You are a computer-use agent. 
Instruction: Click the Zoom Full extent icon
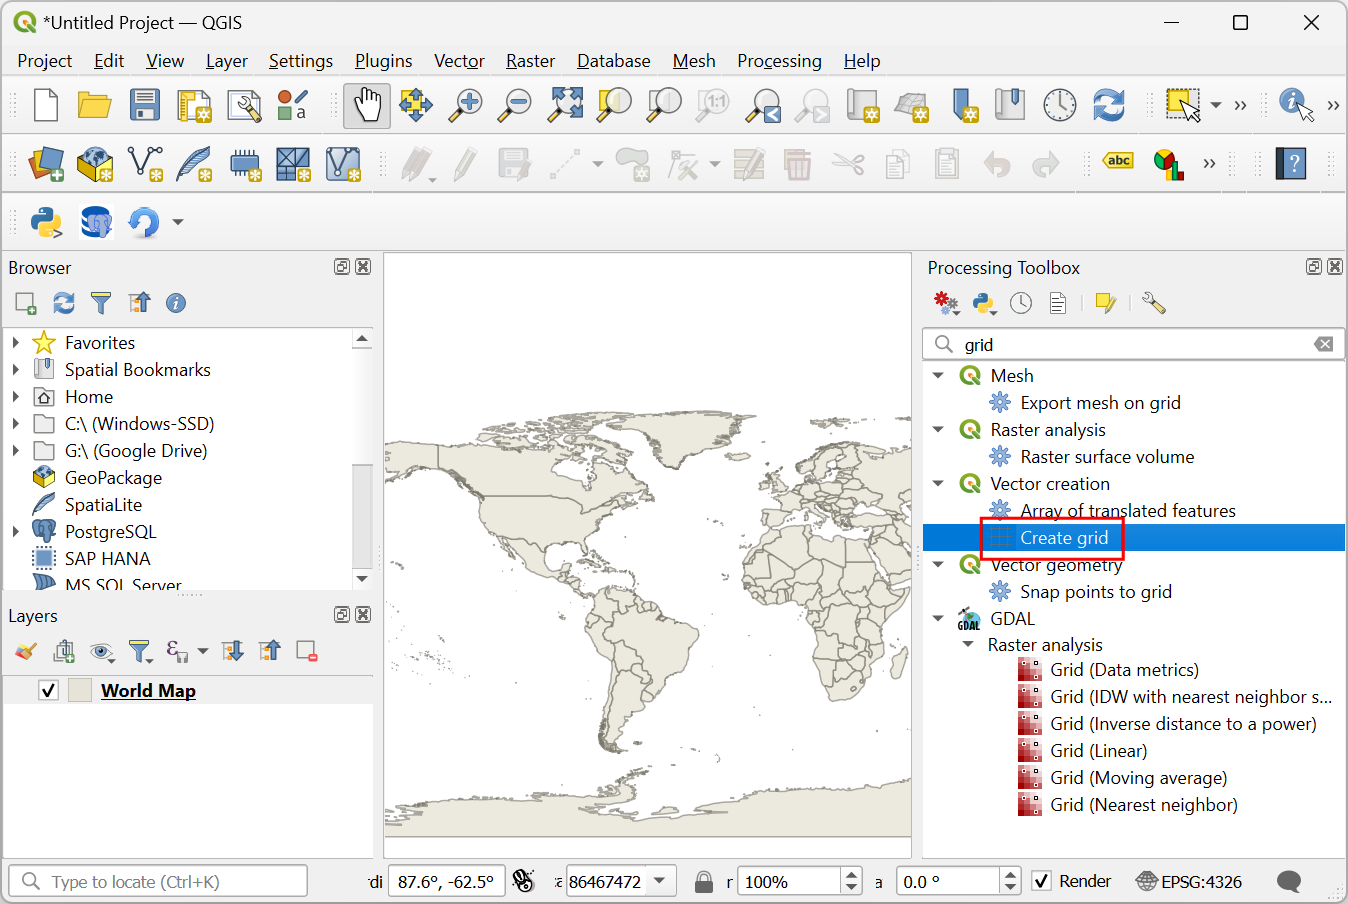tap(565, 105)
